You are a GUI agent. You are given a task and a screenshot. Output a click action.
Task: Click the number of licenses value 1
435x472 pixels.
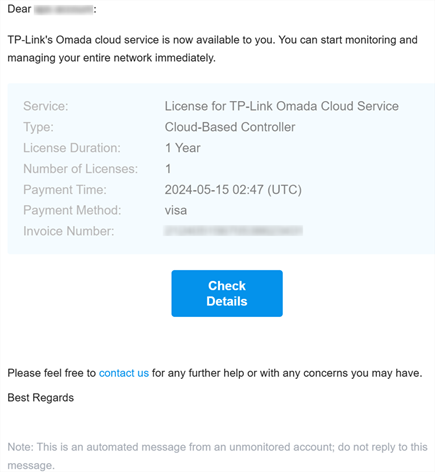(168, 169)
